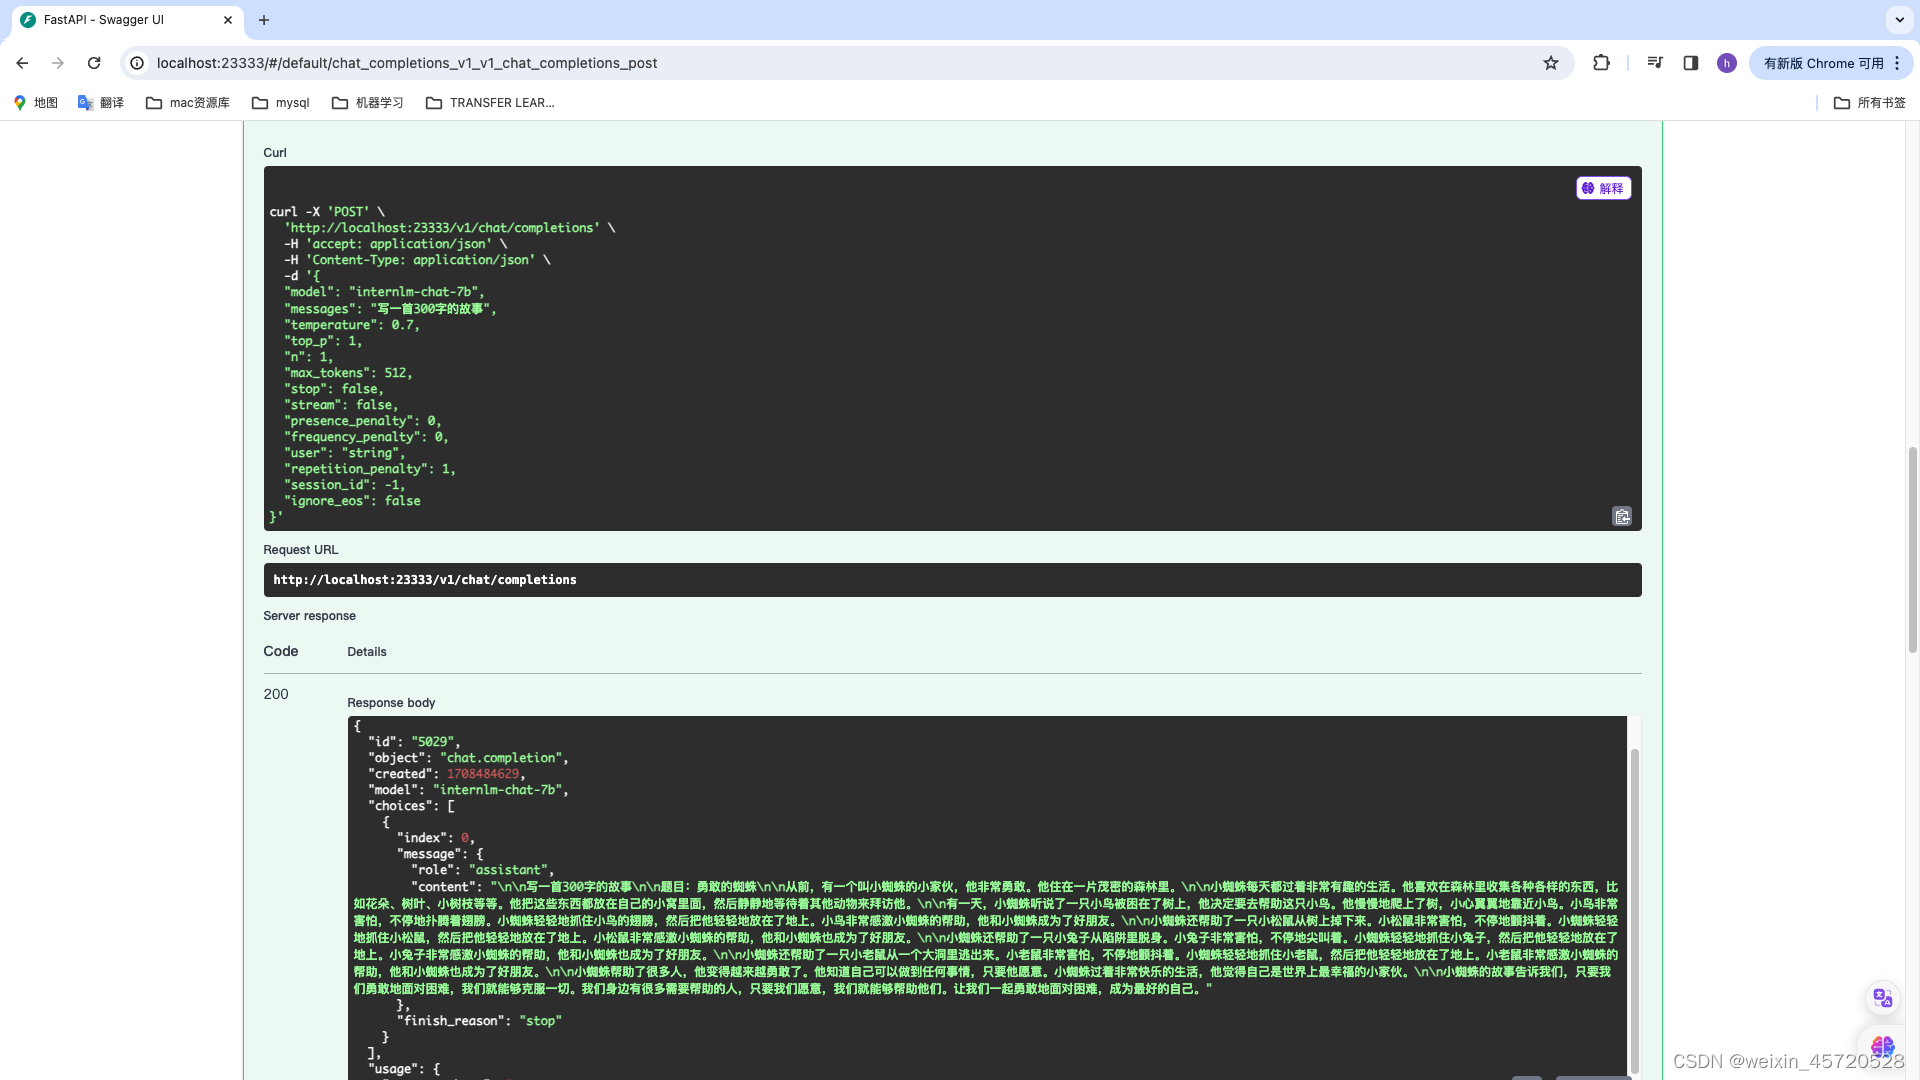The width and height of the screenshot is (1920, 1080).
Task: Click the Request URL text localhost:23333/v1/chat/completions
Action: click(x=425, y=580)
